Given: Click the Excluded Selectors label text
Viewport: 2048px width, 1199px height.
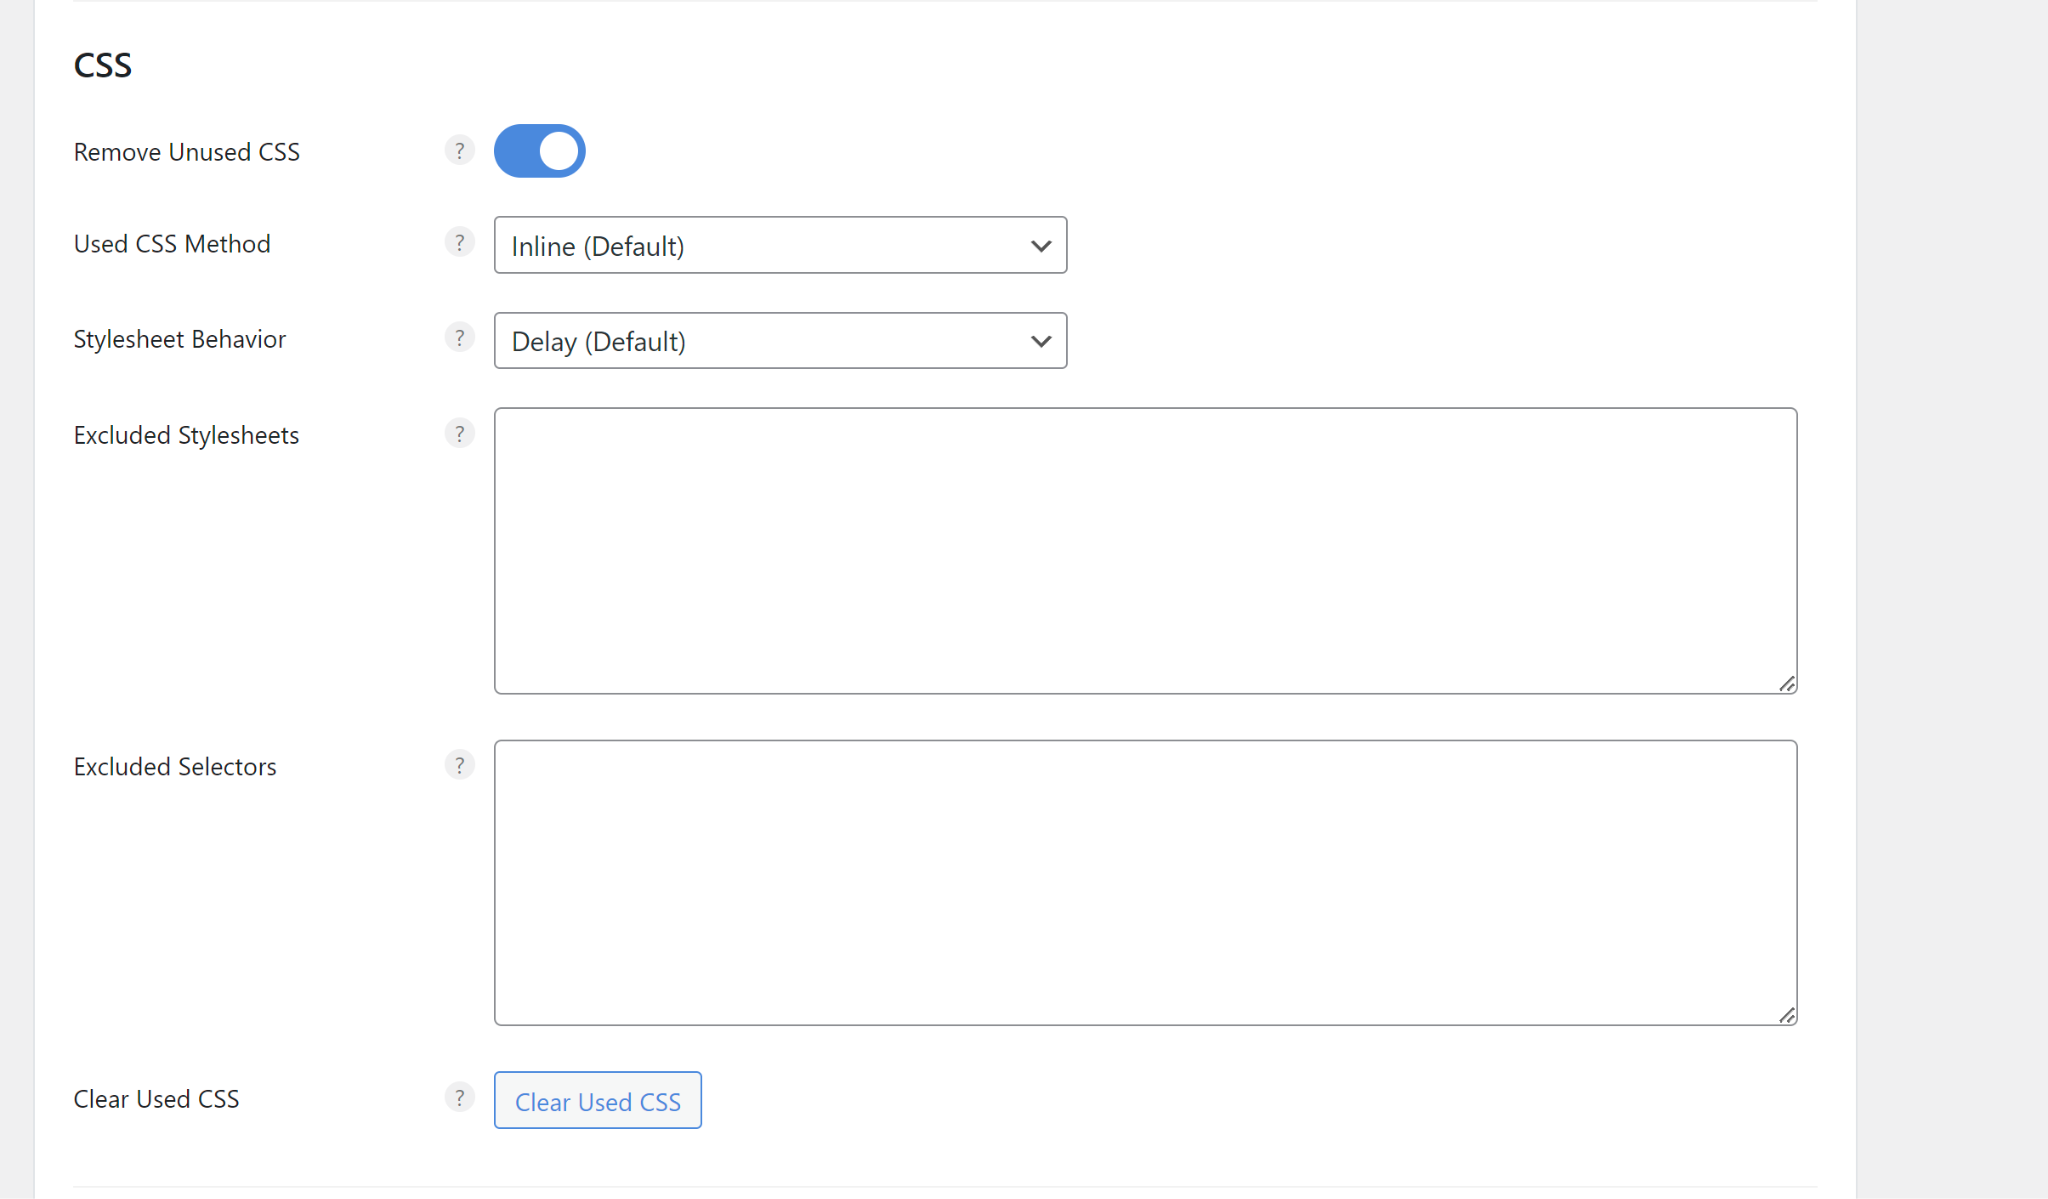Looking at the screenshot, I should click(x=175, y=767).
